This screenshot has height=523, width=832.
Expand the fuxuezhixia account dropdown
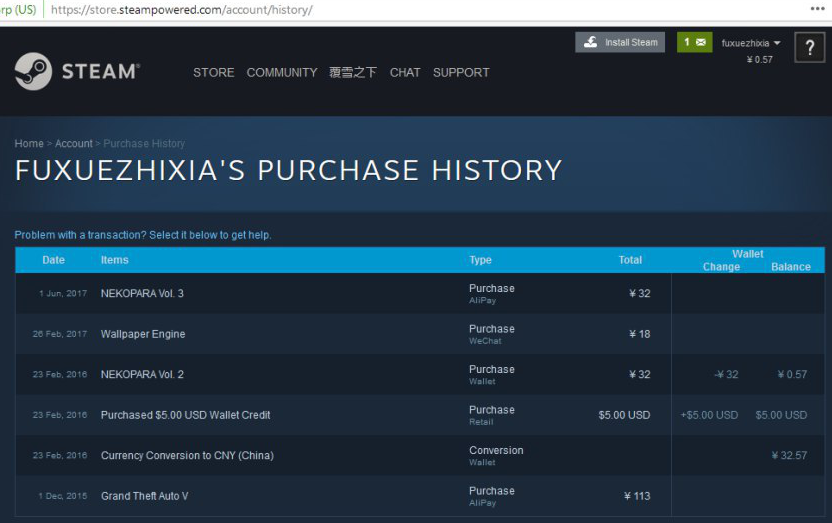(x=751, y=43)
